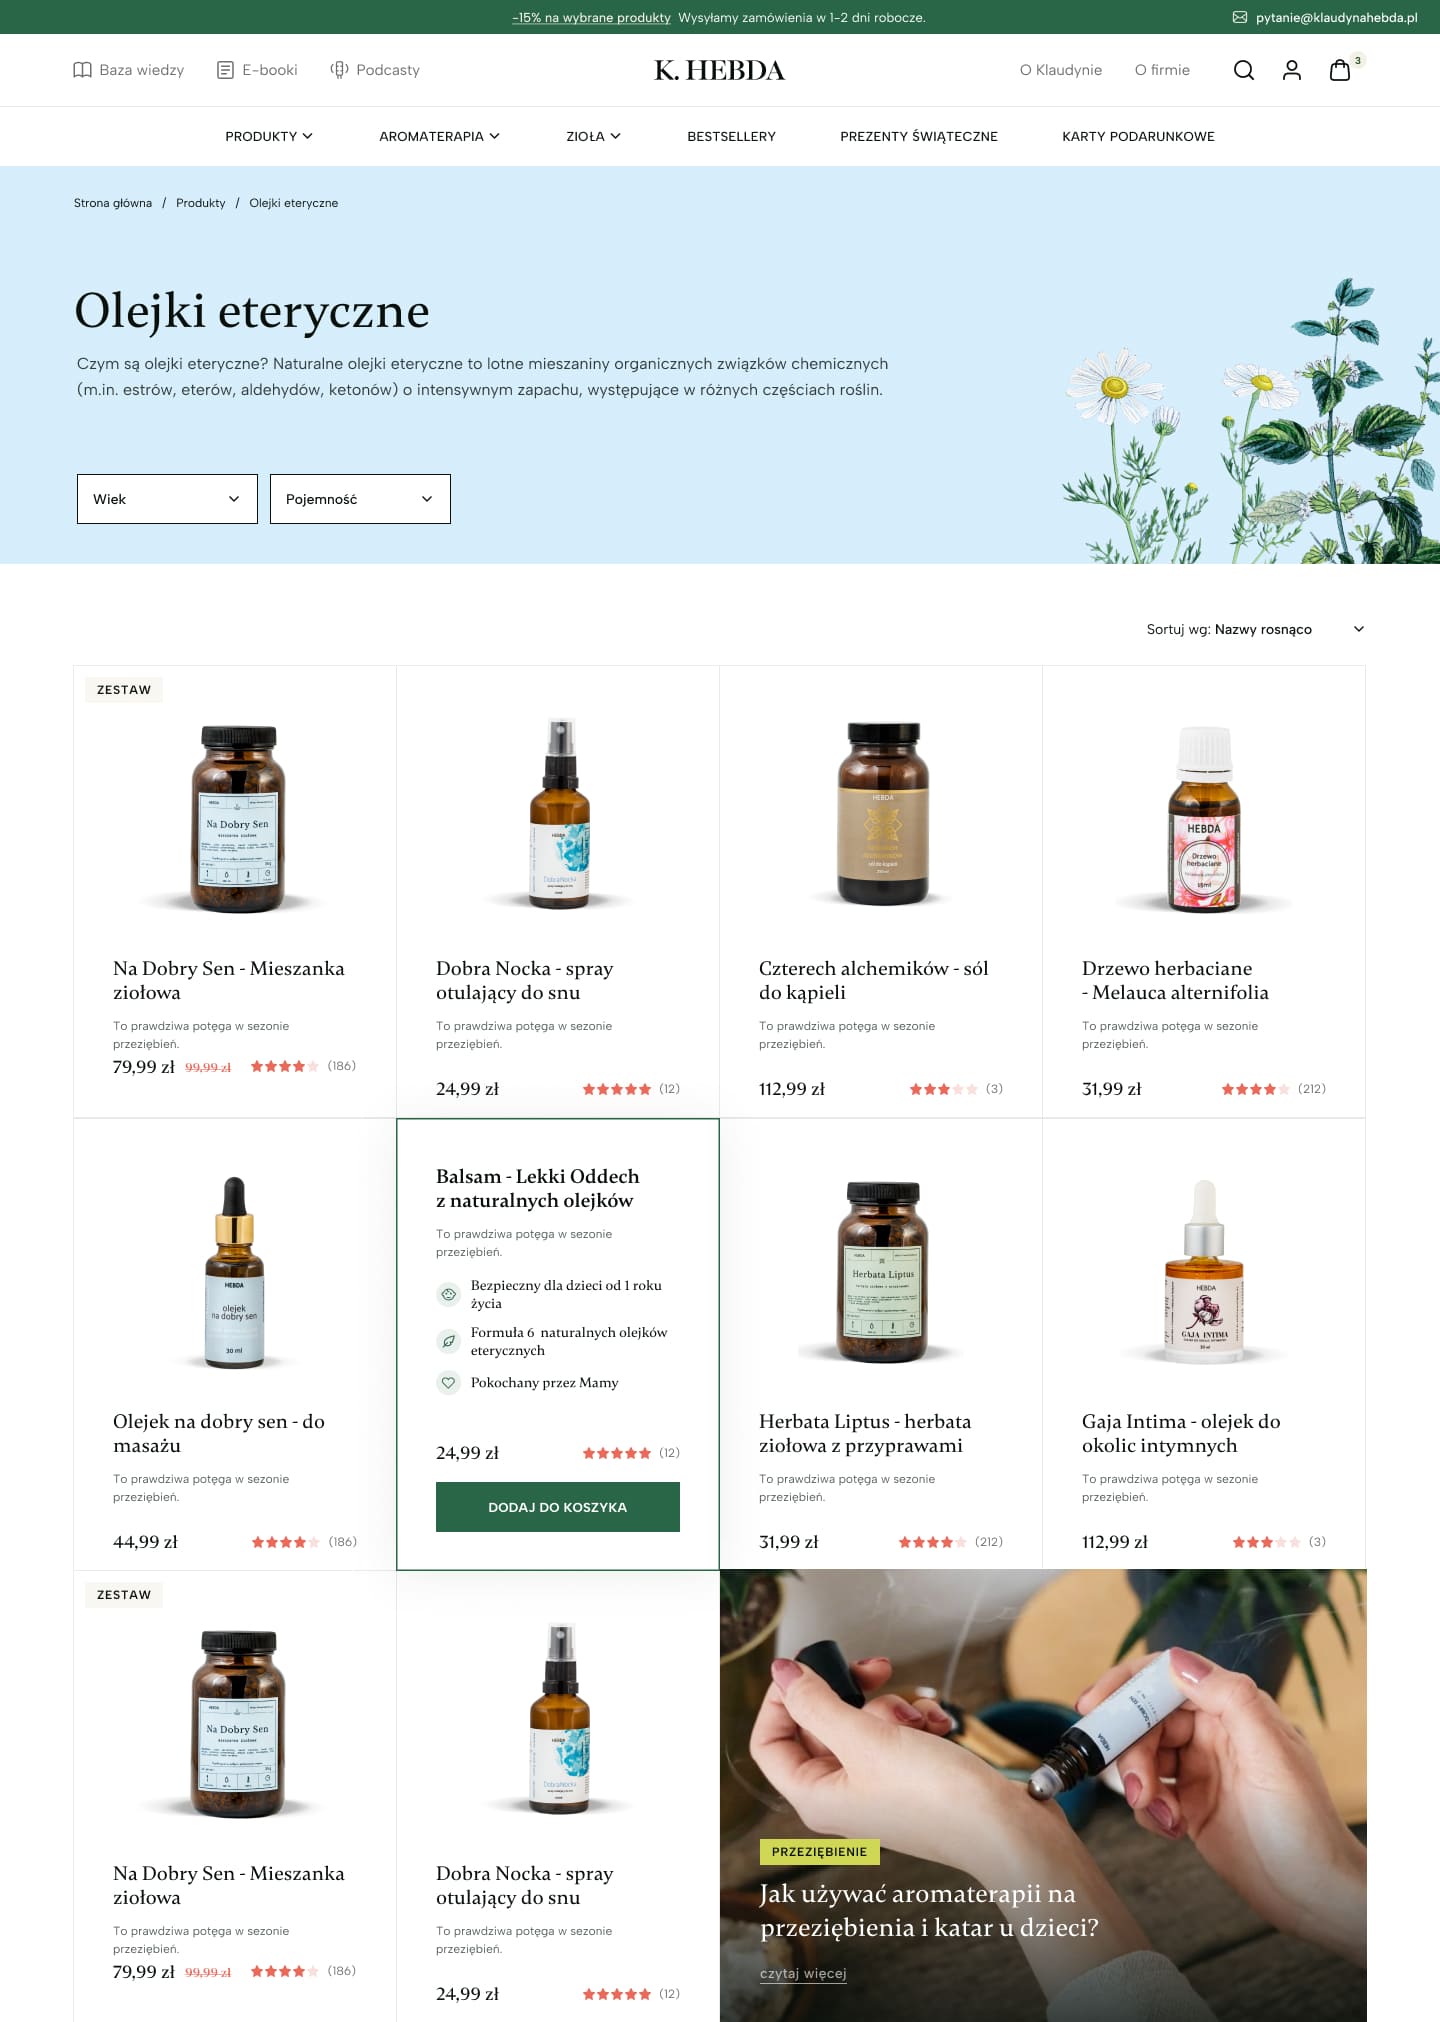
Task: Expand the Wiek filter dropdown
Action: tap(167, 499)
